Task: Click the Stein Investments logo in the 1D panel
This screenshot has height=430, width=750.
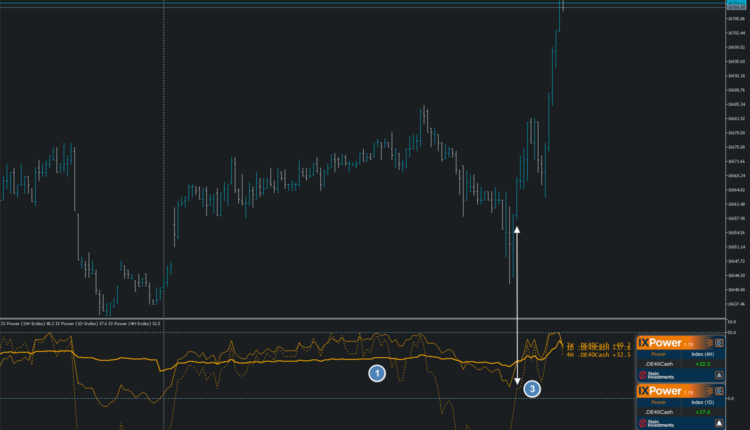Action: tap(654, 423)
